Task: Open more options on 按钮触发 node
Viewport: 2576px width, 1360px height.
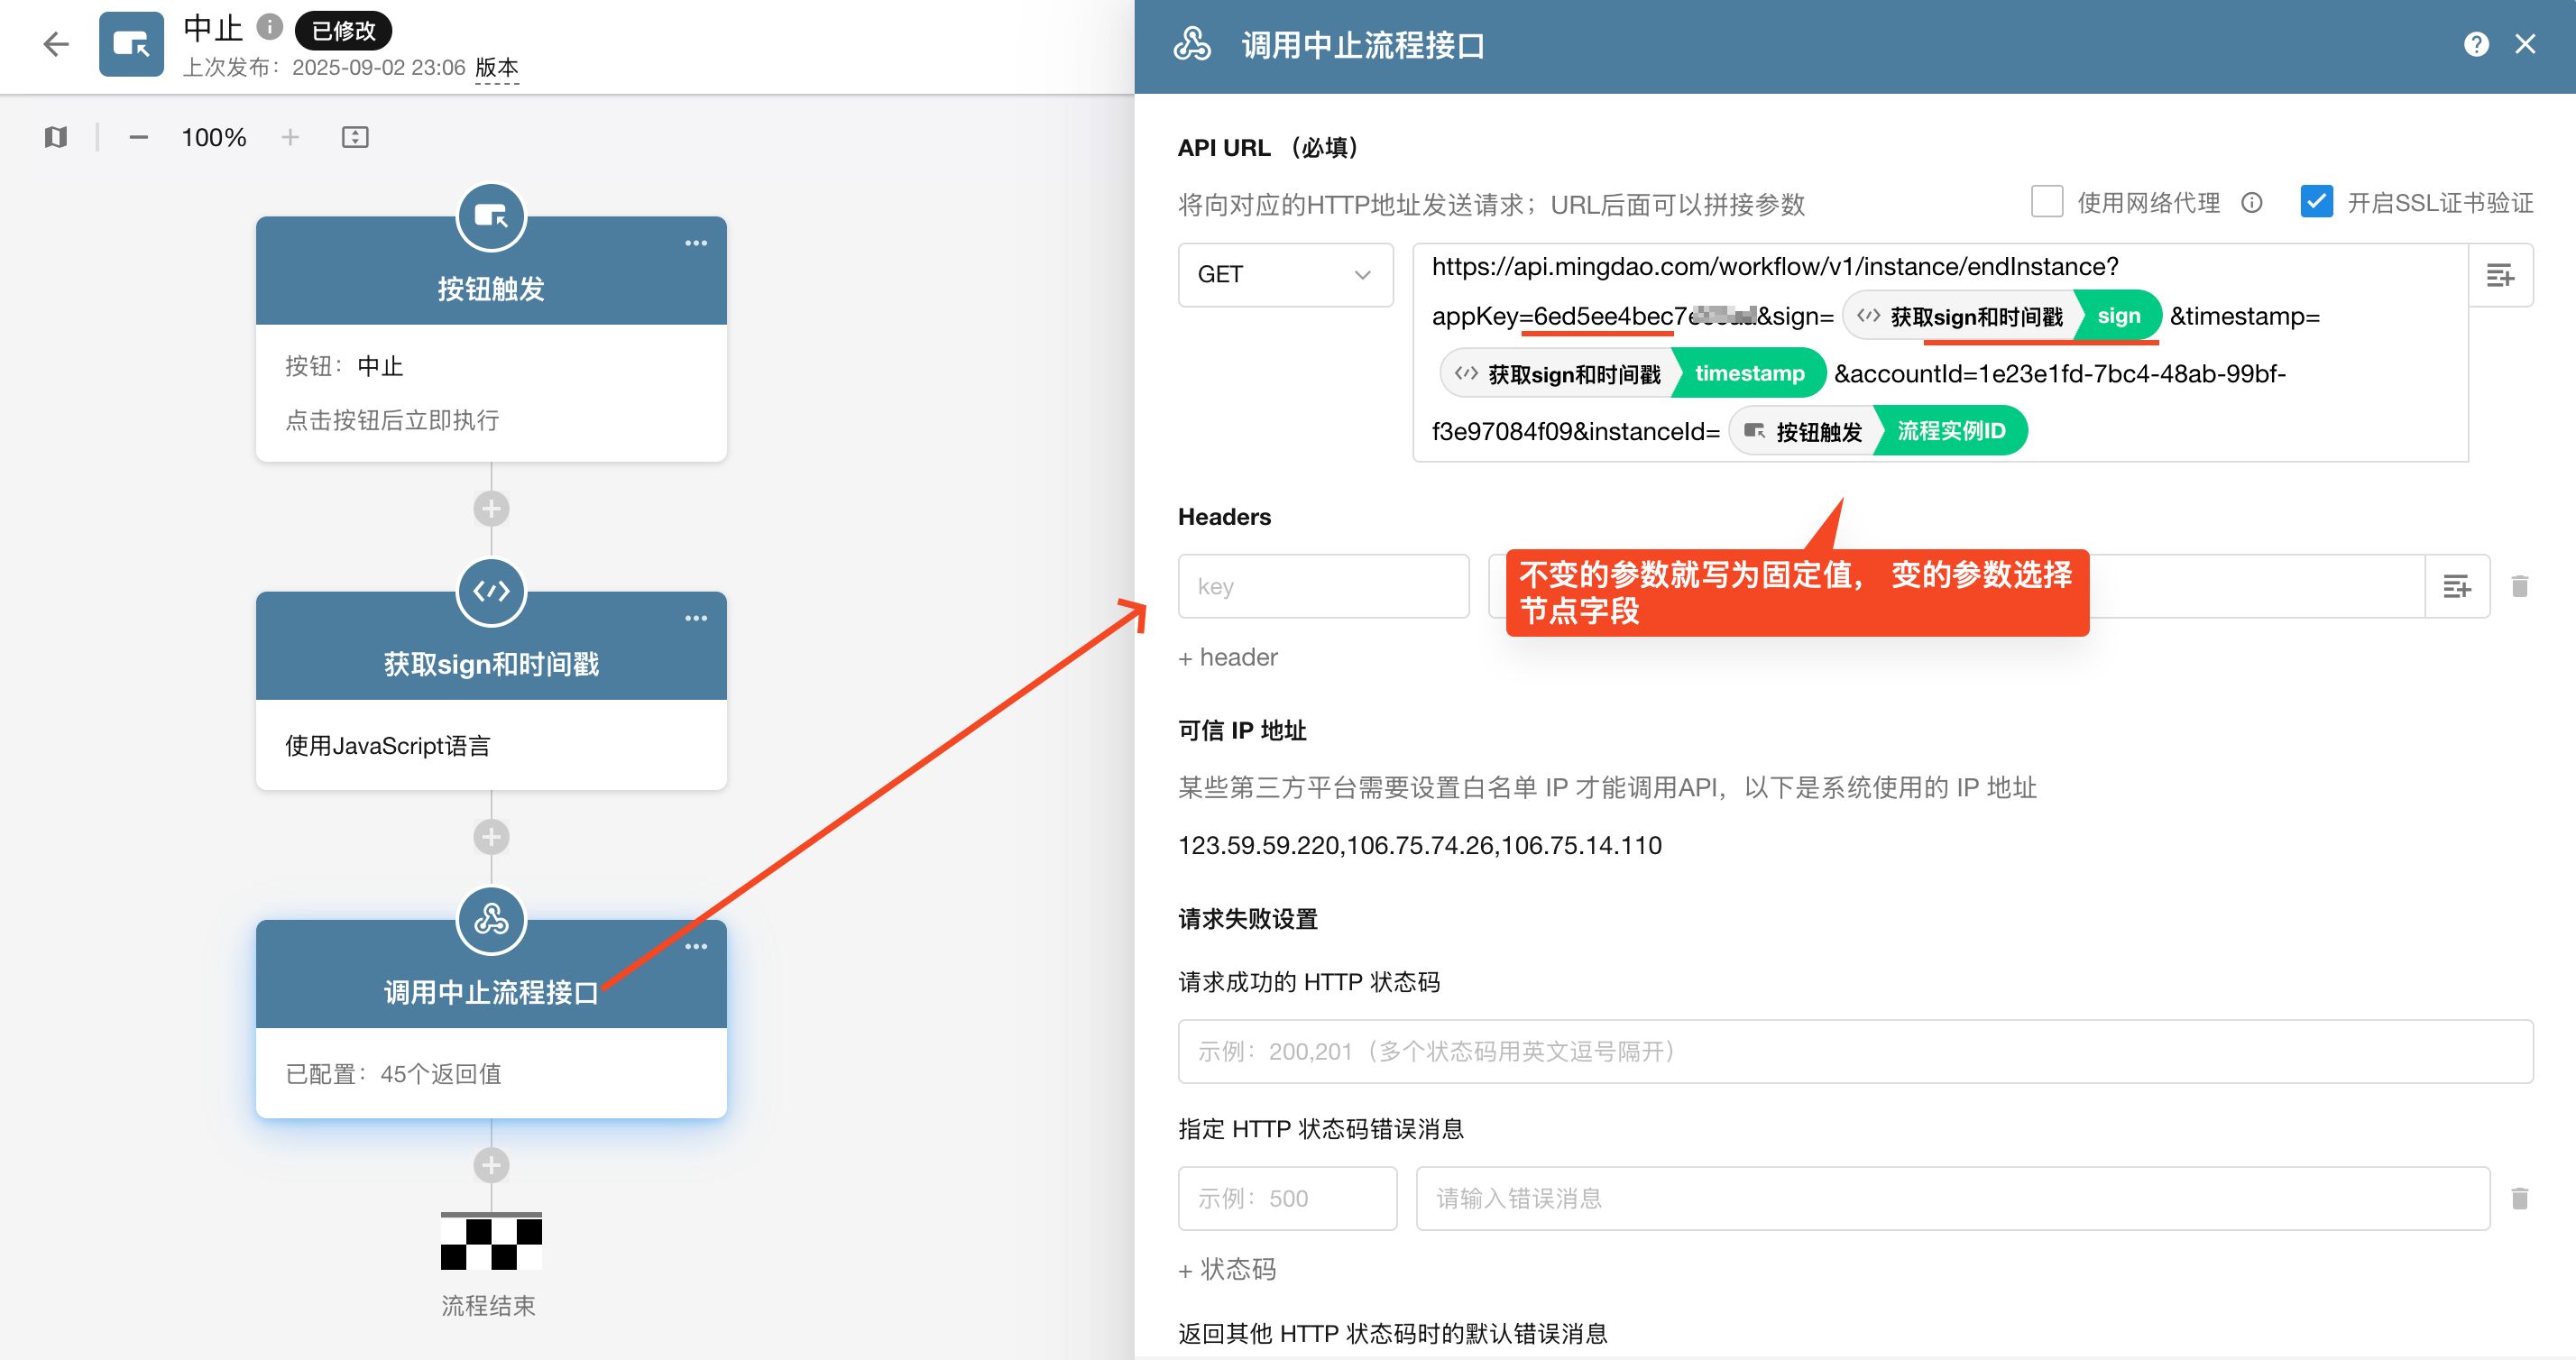Action: tap(696, 244)
